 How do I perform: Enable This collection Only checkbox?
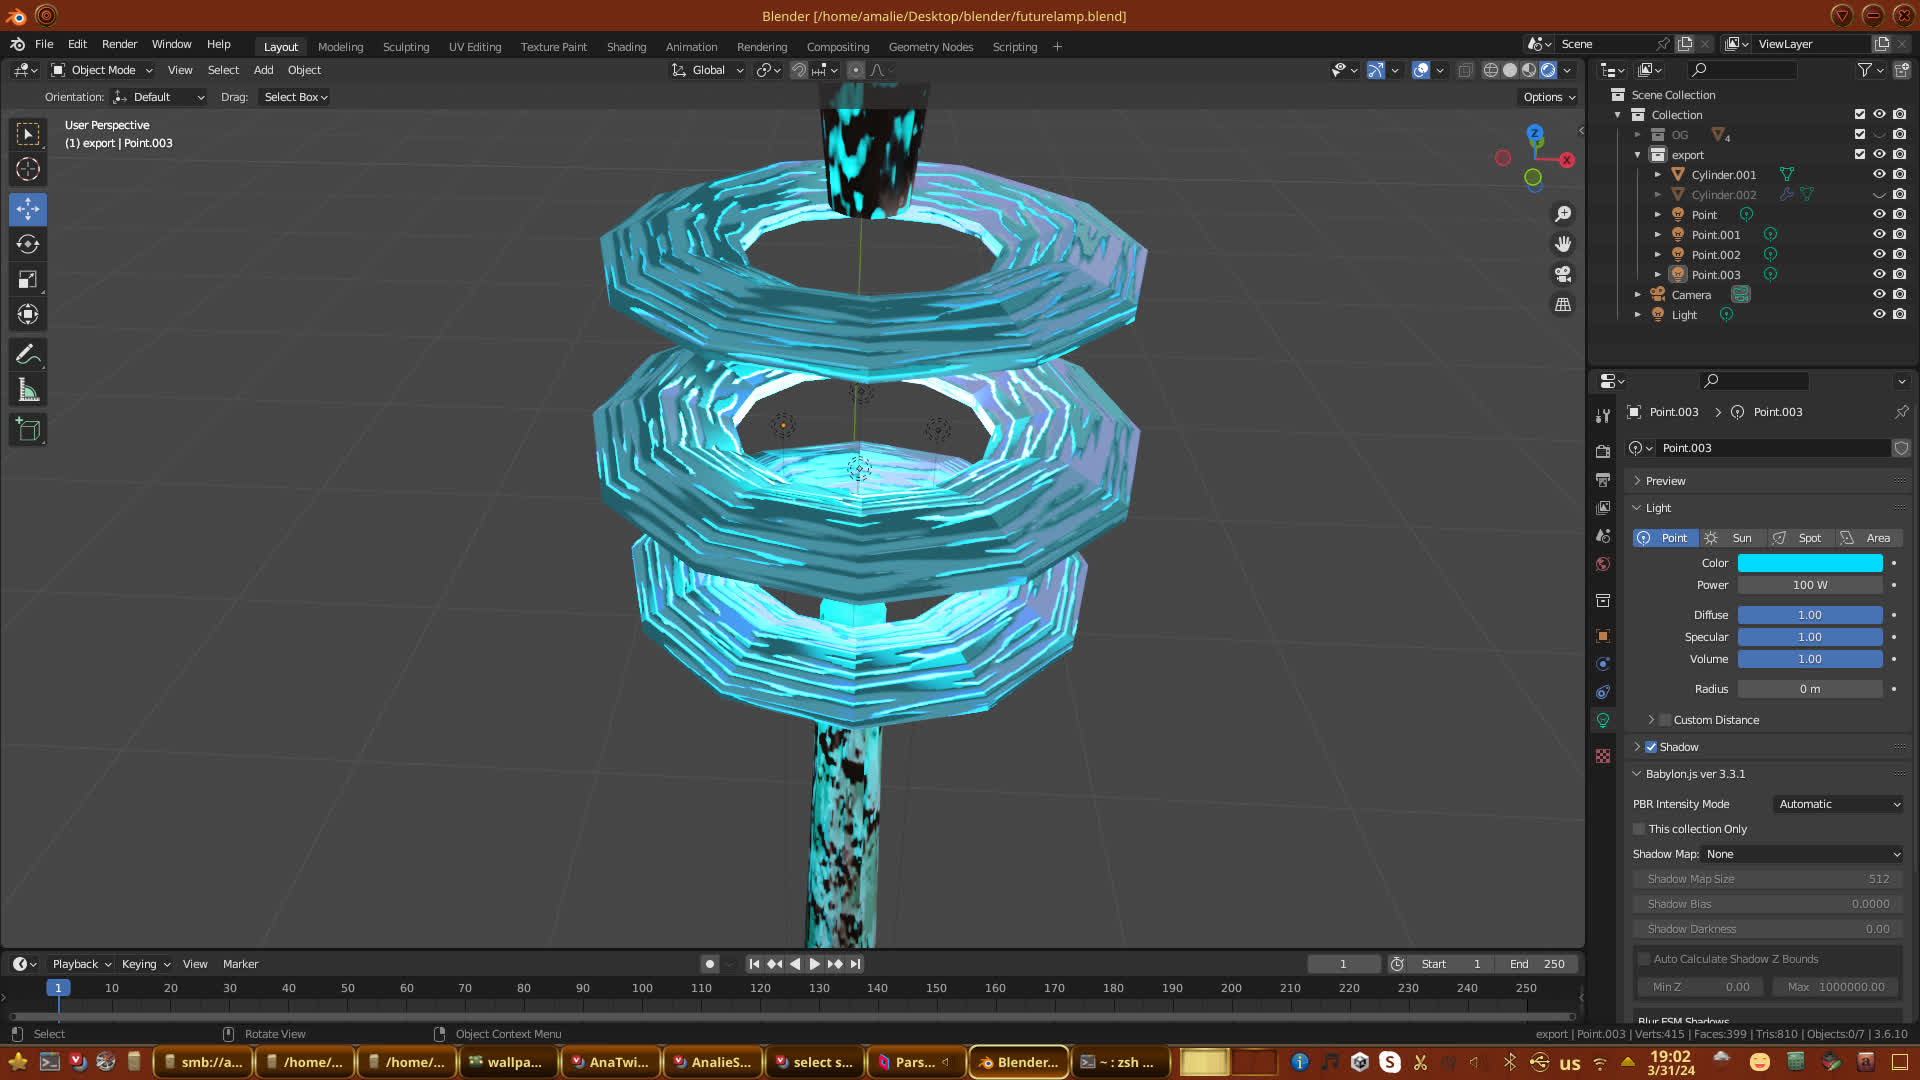point(1639,829)
